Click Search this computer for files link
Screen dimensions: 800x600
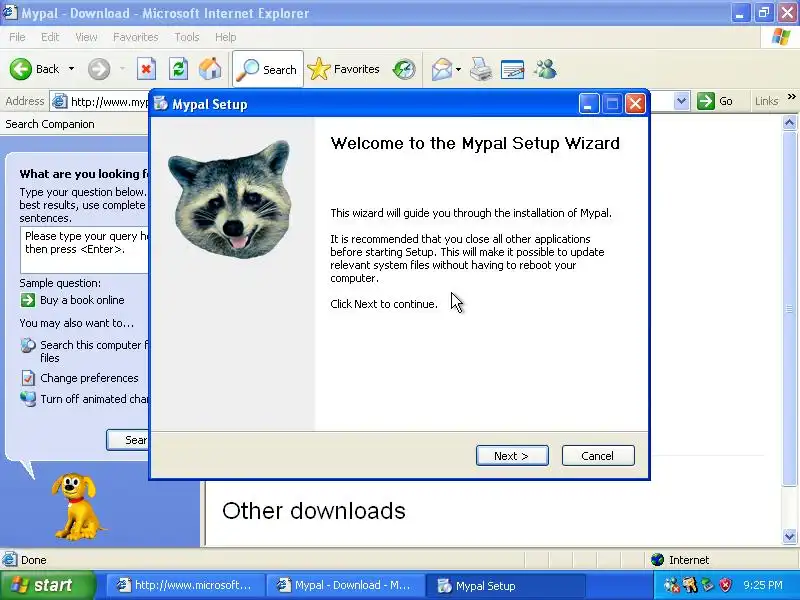point(94,352)
